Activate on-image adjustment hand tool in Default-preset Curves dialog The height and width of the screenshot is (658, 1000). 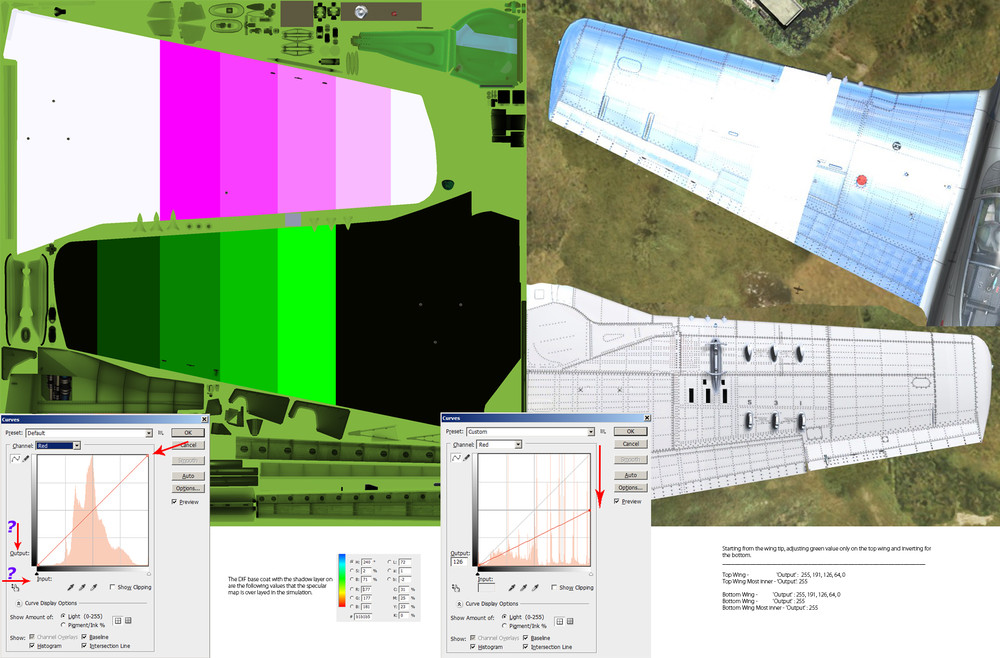pos(15,588)
